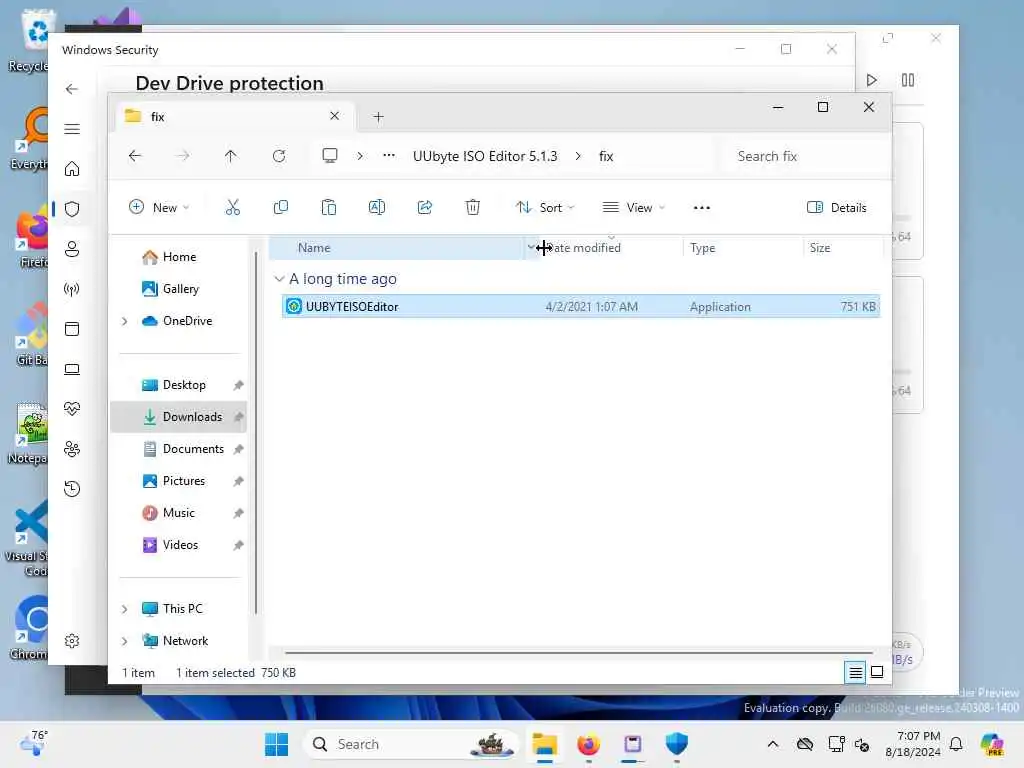Image resolution: width=1024 pixels, height=768 pixels.
Task: Open Account protection in Windows Security sidebar
Action: pyautogui.click(x=72, y=249)
